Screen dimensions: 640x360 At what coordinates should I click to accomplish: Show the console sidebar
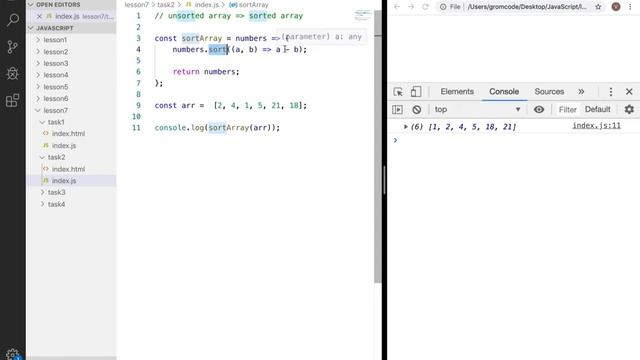(x=397, y=109)
